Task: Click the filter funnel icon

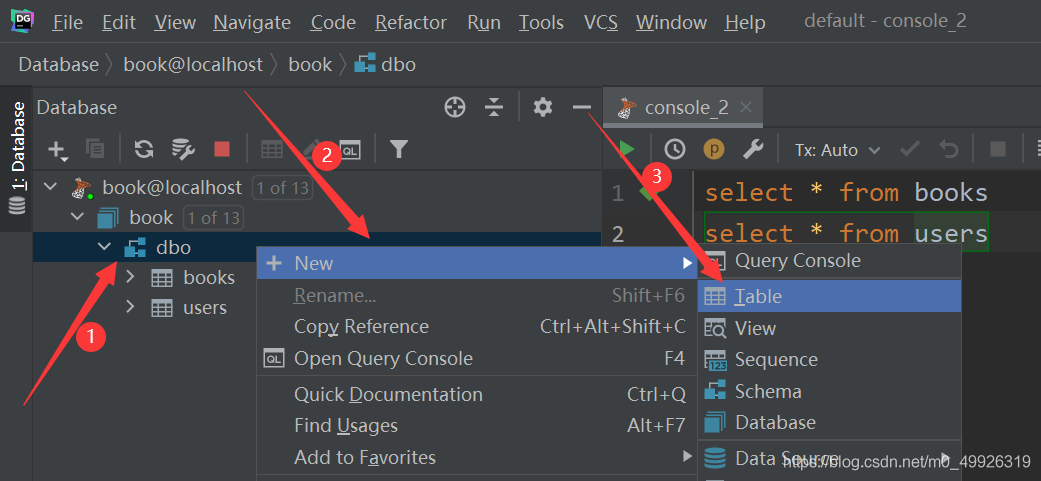Action: 398,149
